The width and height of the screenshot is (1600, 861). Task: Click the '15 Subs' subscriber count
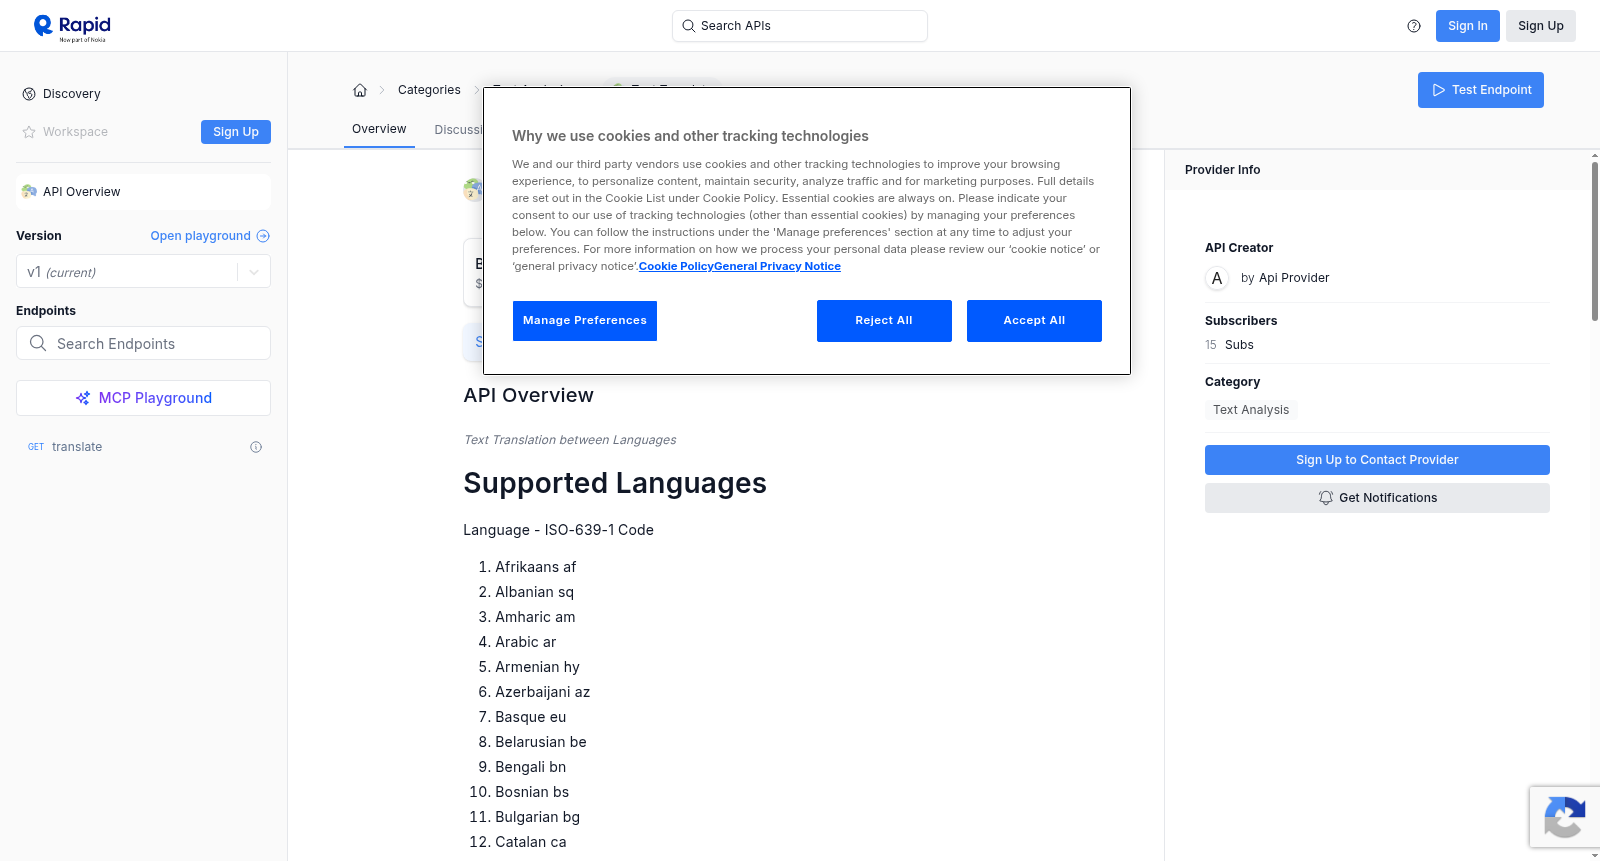[1229, 345]
